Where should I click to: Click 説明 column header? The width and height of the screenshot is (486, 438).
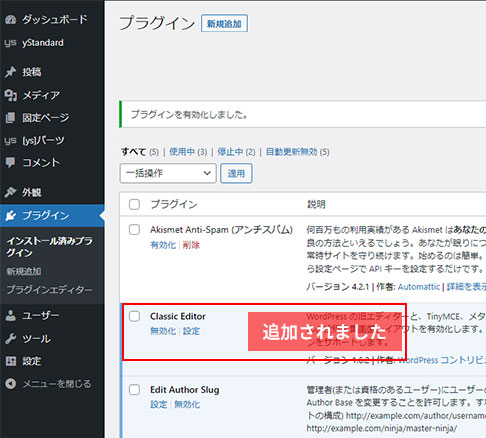[316, 204]
